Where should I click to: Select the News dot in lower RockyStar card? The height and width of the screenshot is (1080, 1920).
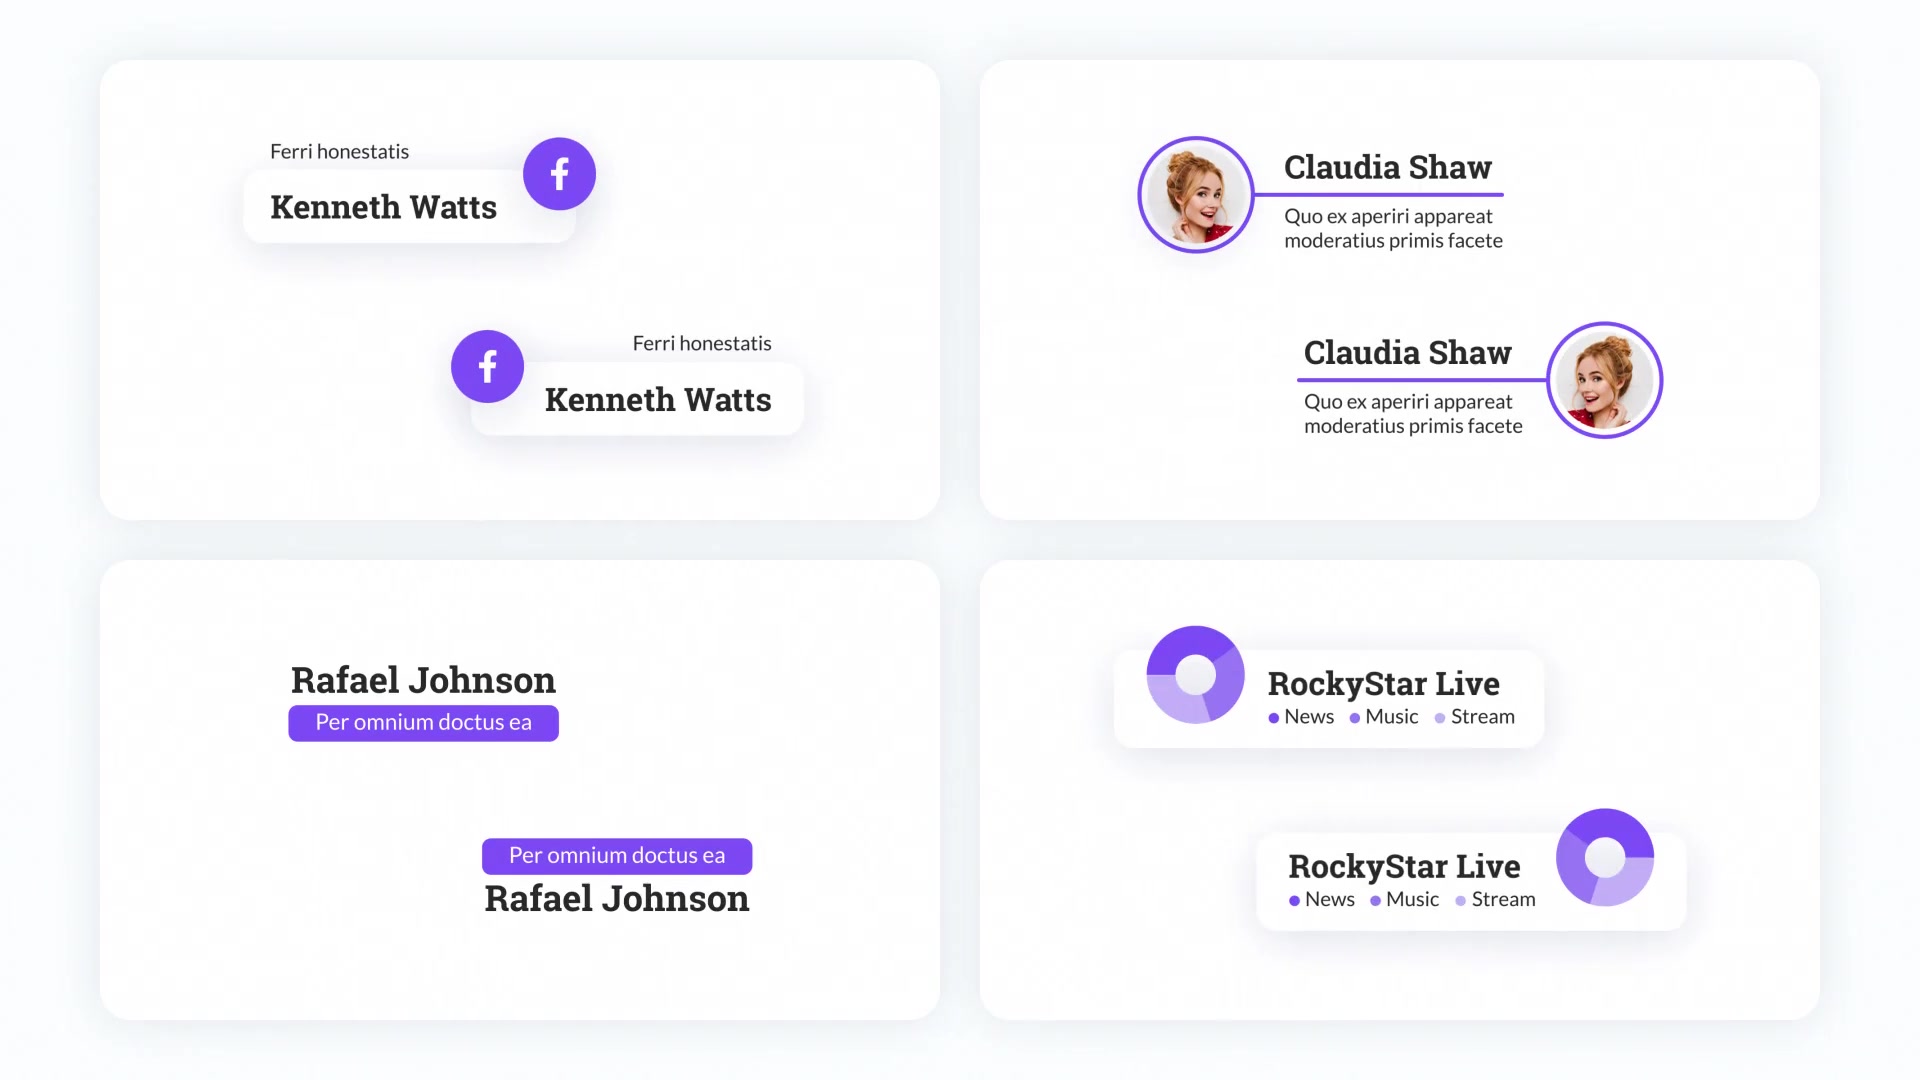click(x=1294, y=900)
